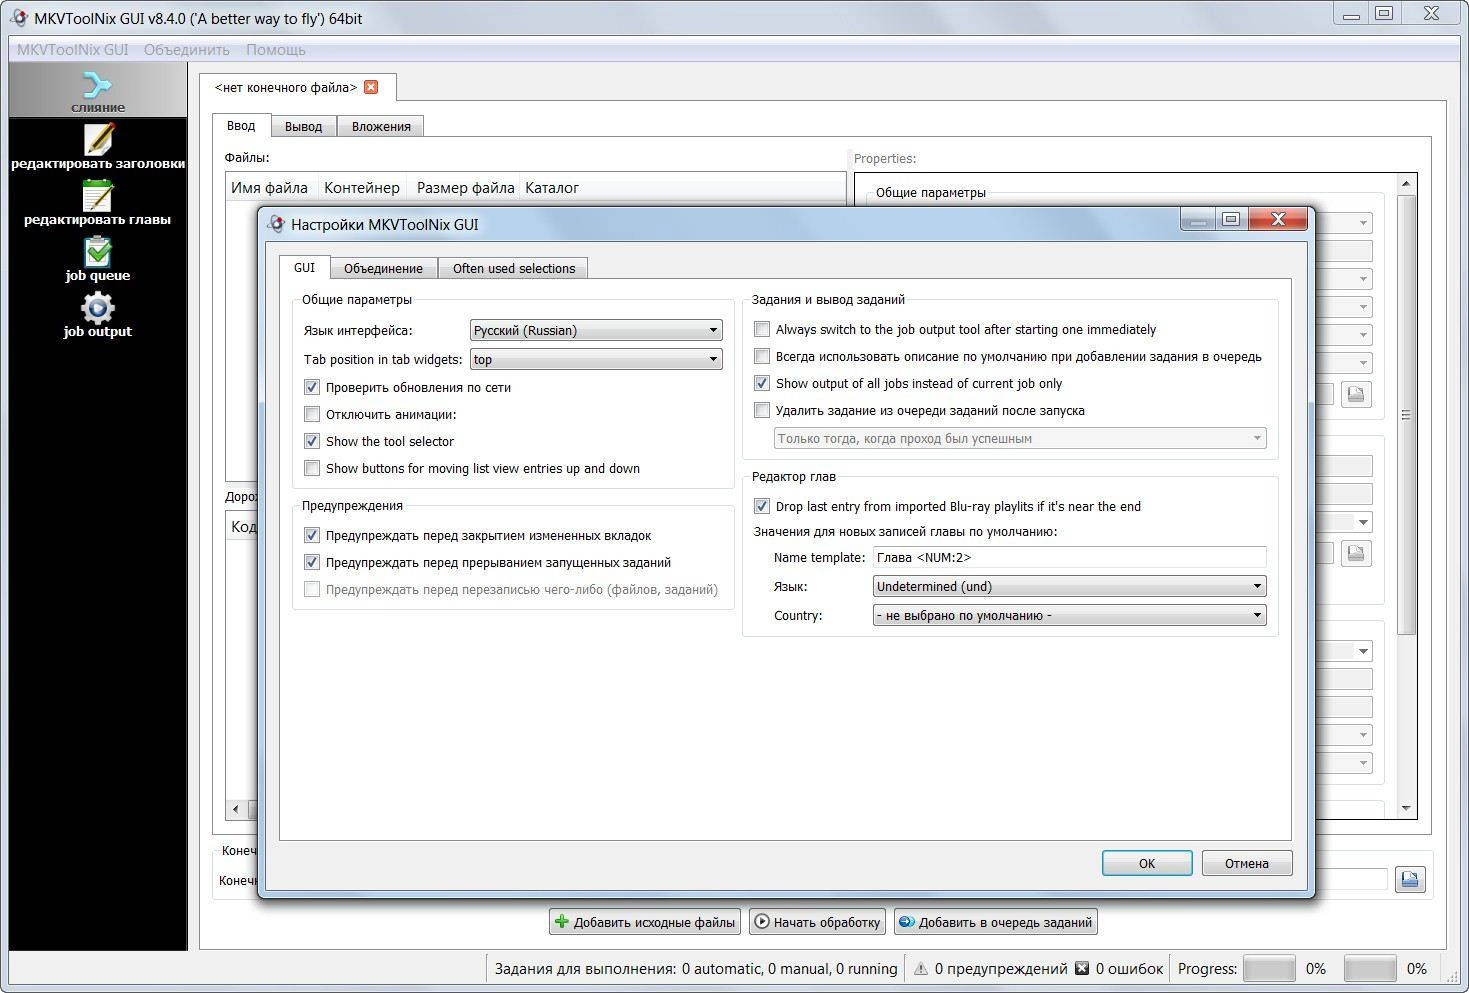Switch to the Ввод tab
The height and width of the screenshot is (993, 1469).
coord(241,126)
